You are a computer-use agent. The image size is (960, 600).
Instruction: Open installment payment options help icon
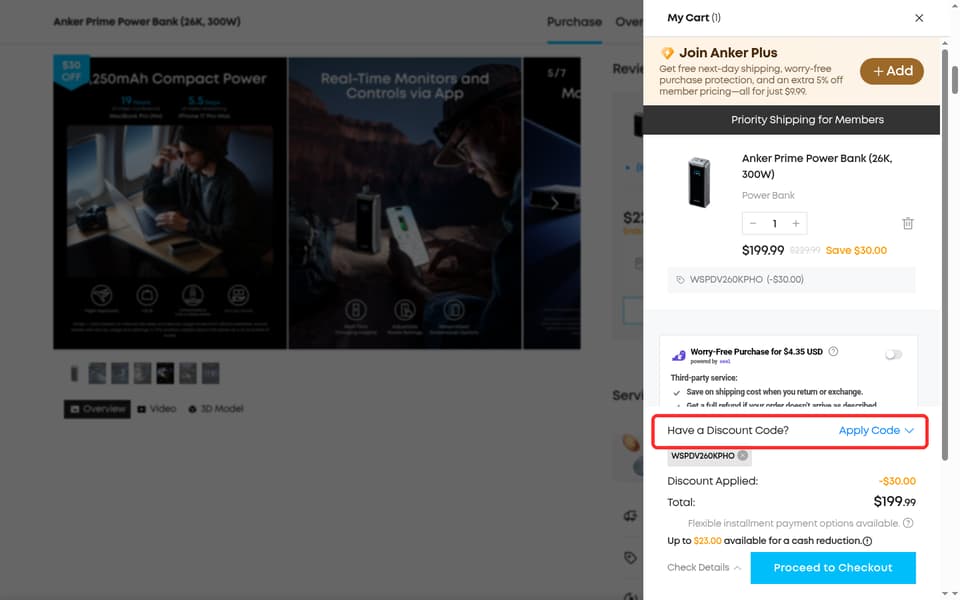(908, 523)
